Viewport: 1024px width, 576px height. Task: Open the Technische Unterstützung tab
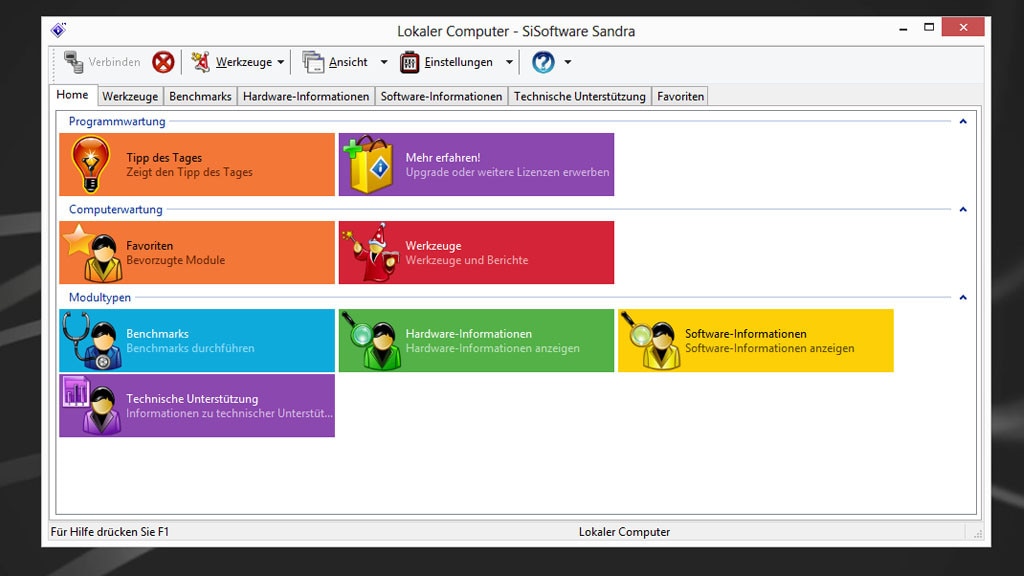pos(580,97)
